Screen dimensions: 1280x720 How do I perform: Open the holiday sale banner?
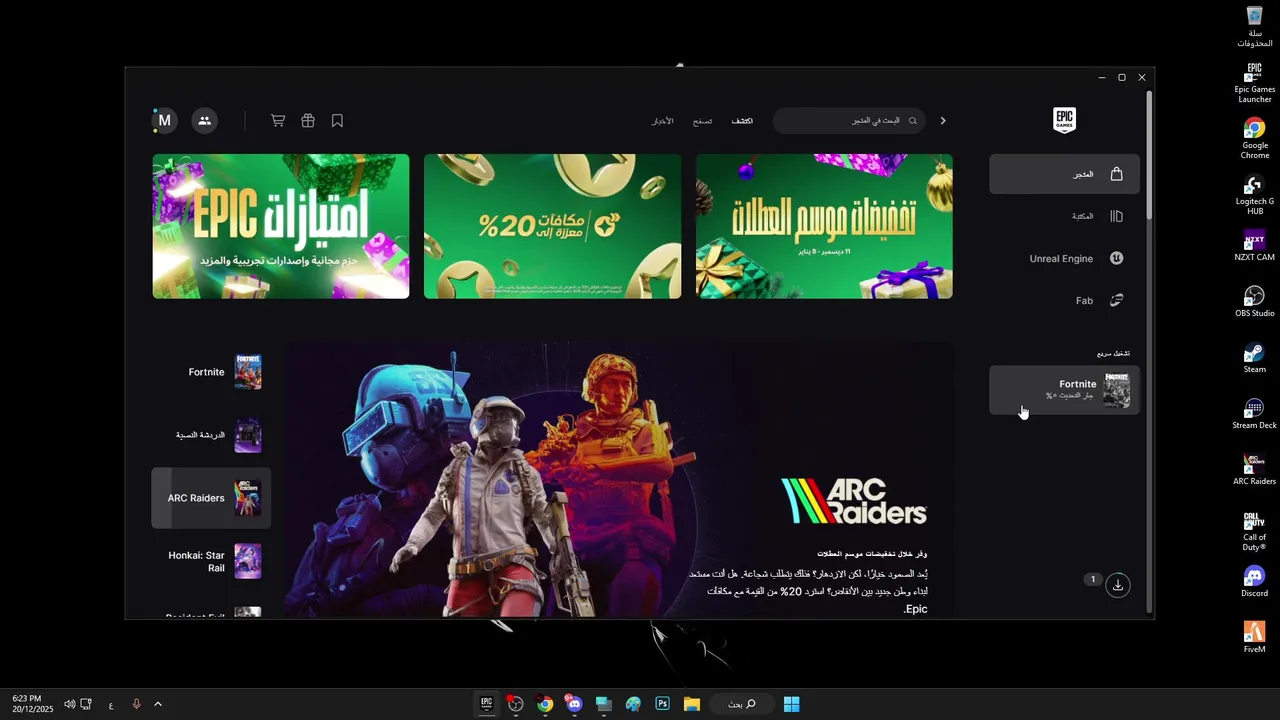824,226
